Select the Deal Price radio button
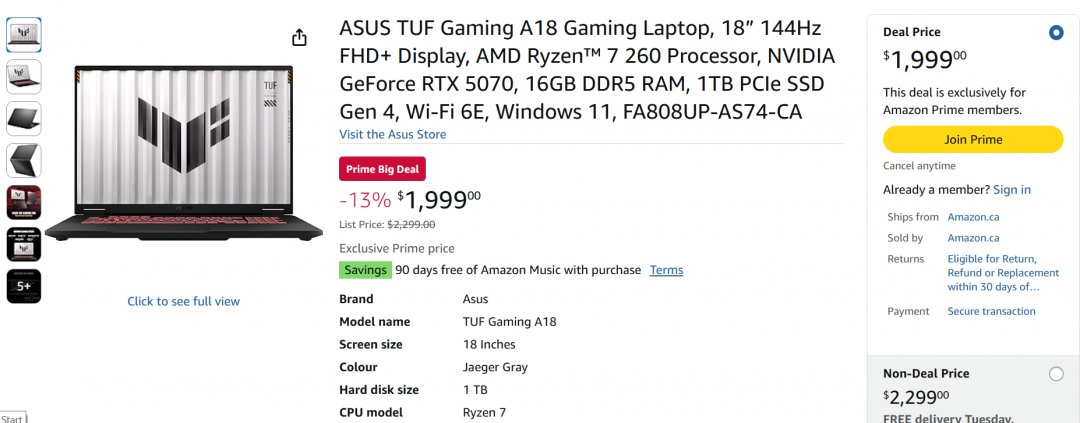The image size is (1080, 423). click(x=1056, y=33)
